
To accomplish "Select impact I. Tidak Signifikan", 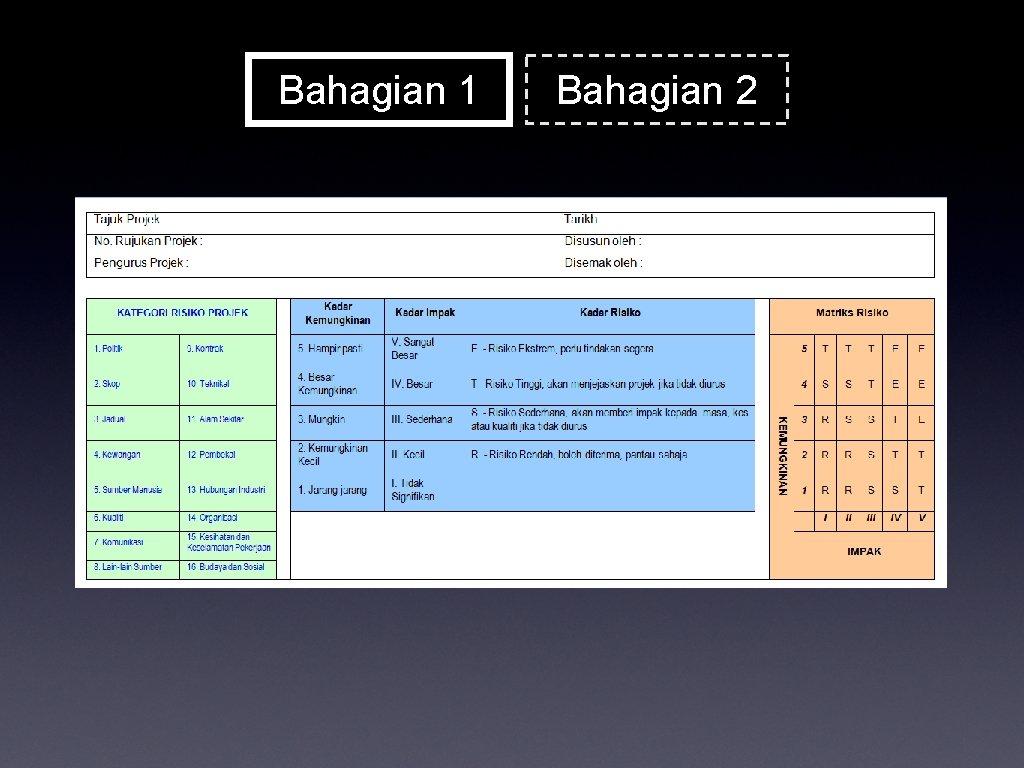I will click(x=413, y=490).
